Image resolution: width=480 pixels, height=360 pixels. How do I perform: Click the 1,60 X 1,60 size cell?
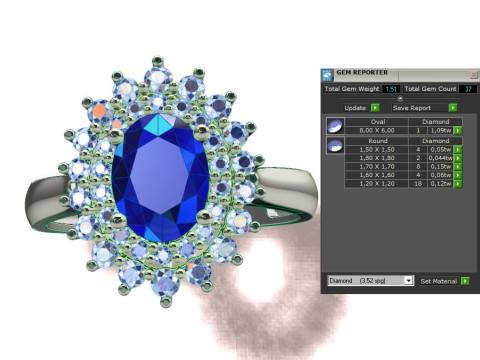(x=377, y=175)
